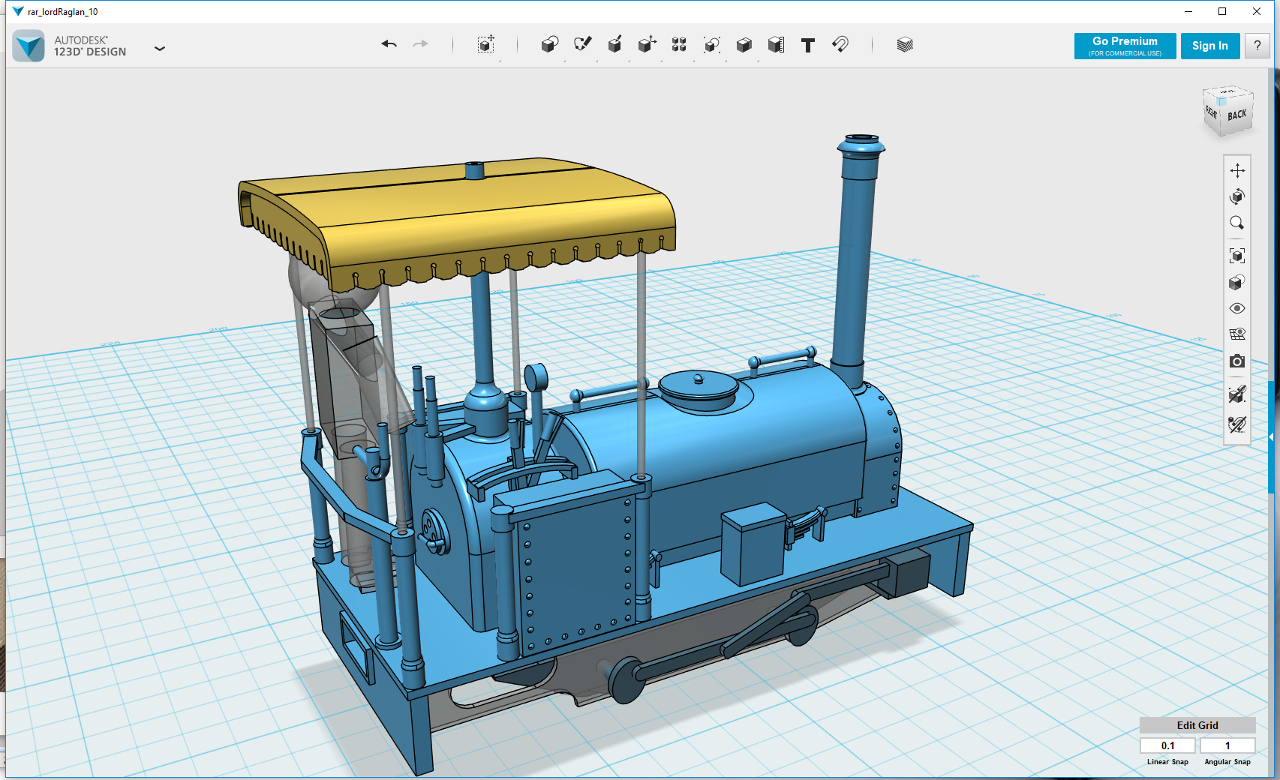The image size is (1280, 780).
Task: Click the question mark help button
Action: coord(1256,46)
